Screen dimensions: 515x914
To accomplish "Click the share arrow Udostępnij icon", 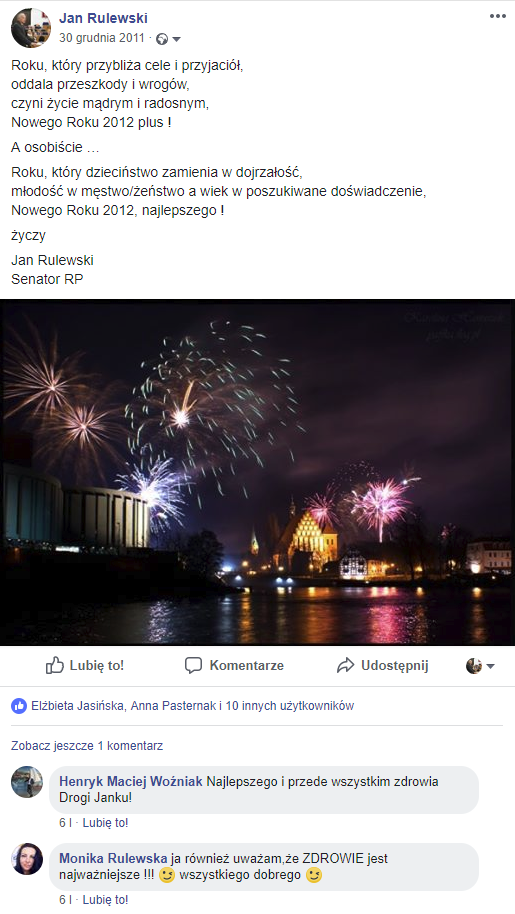I will coord(345,665).
